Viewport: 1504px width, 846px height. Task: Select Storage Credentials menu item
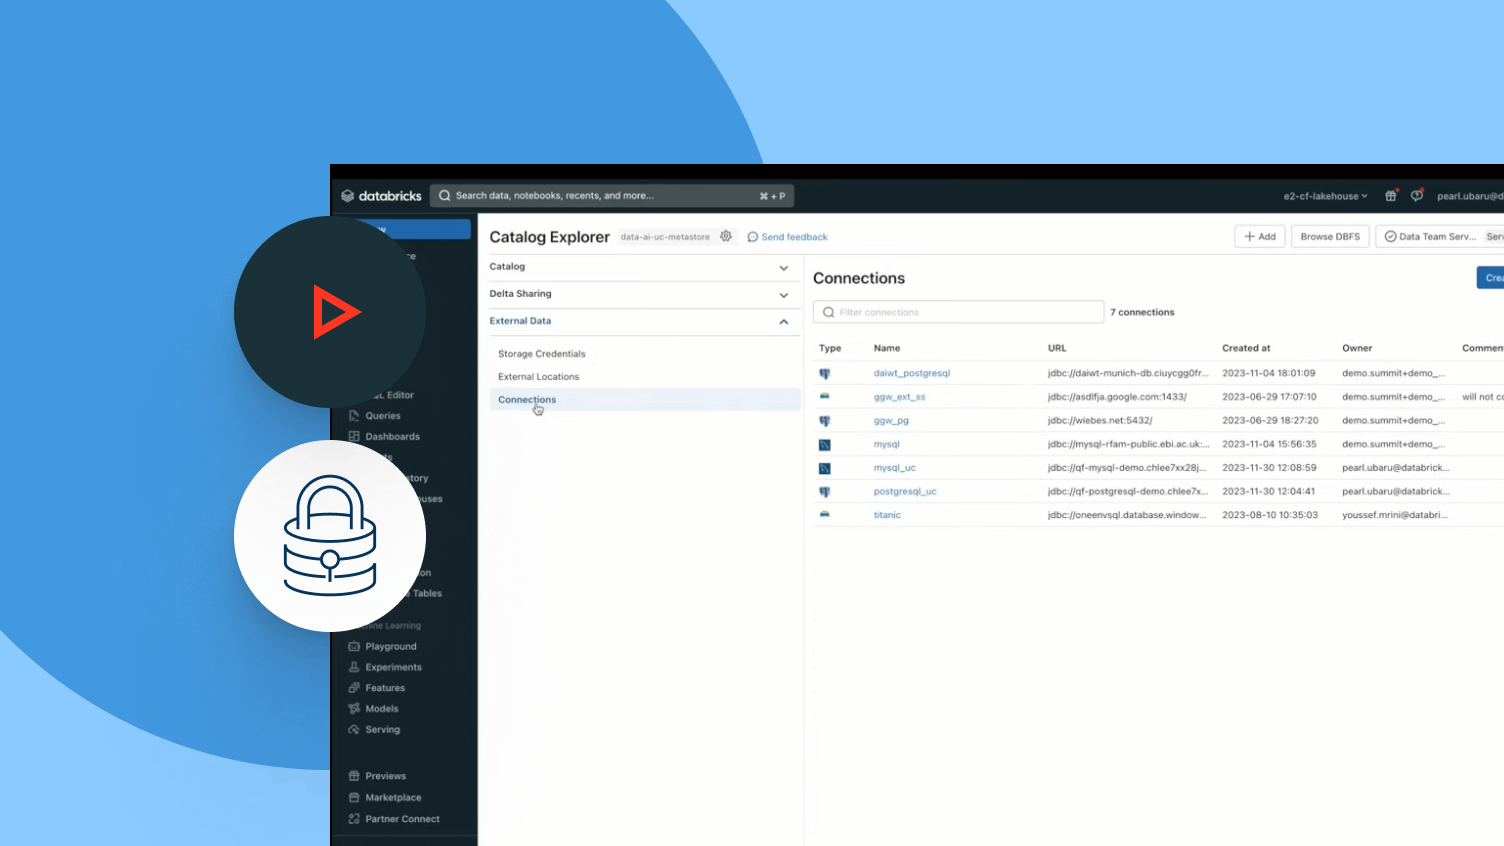(x=541, y=354)
